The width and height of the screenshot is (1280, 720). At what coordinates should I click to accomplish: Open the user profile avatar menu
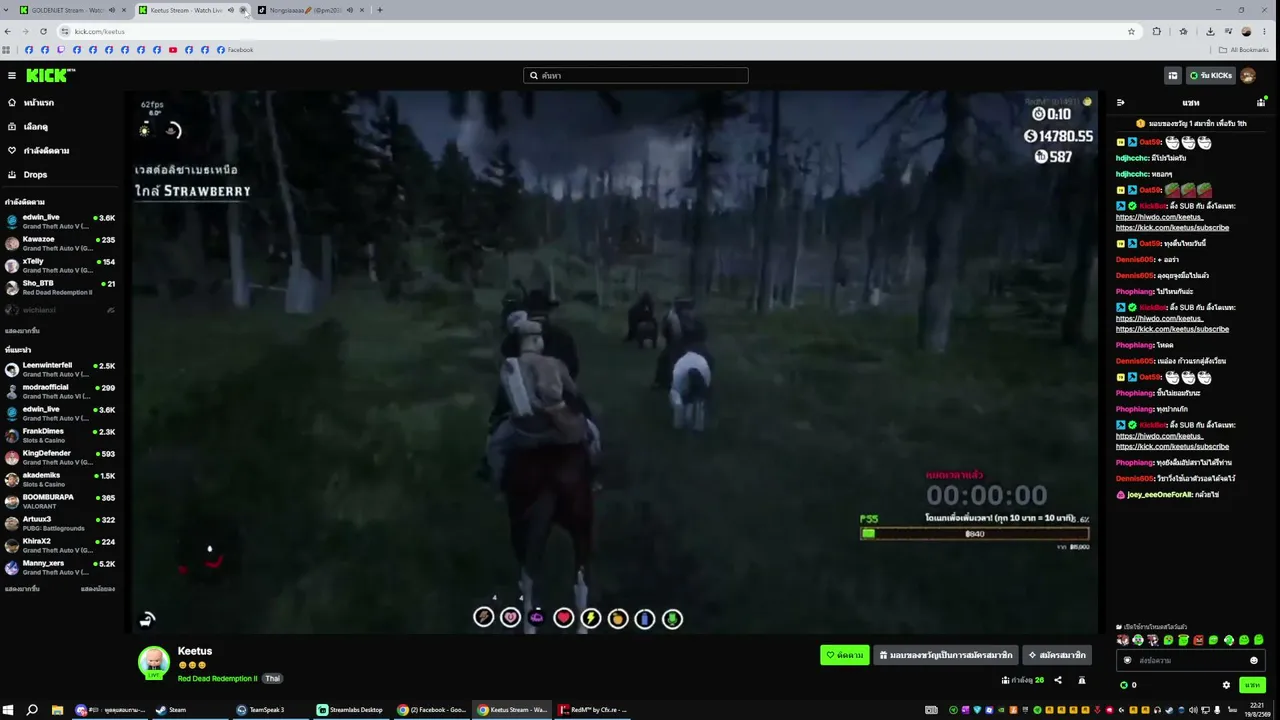(1248, 75)
